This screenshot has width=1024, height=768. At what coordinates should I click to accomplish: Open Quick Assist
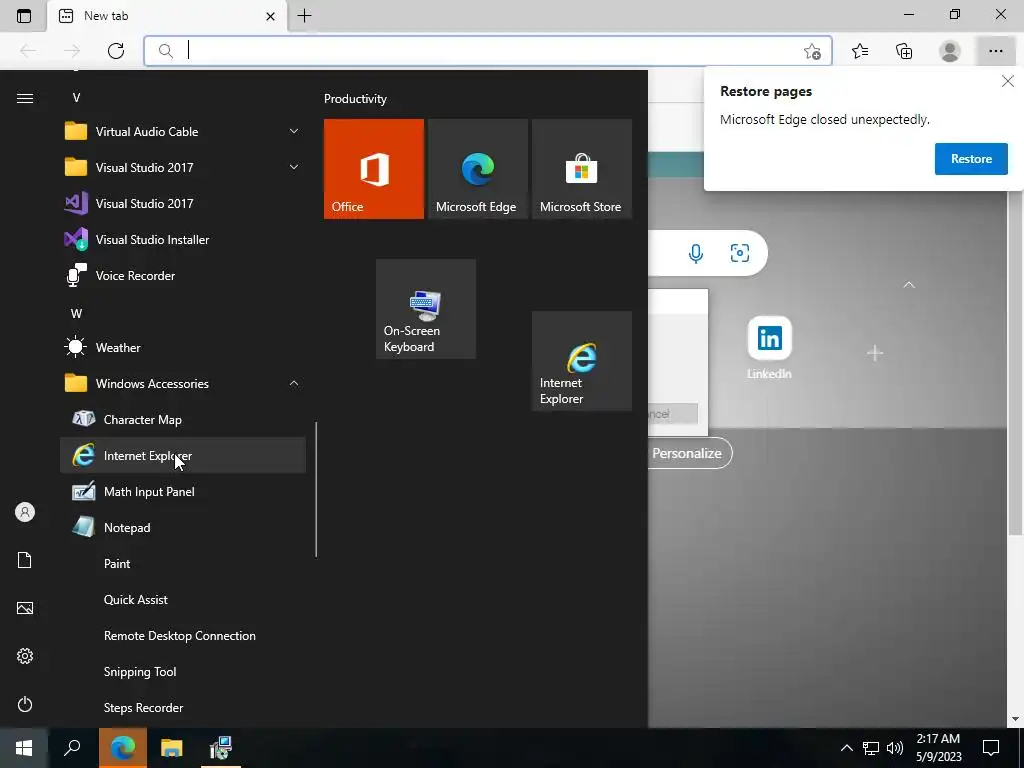click(x=183, y=600)
